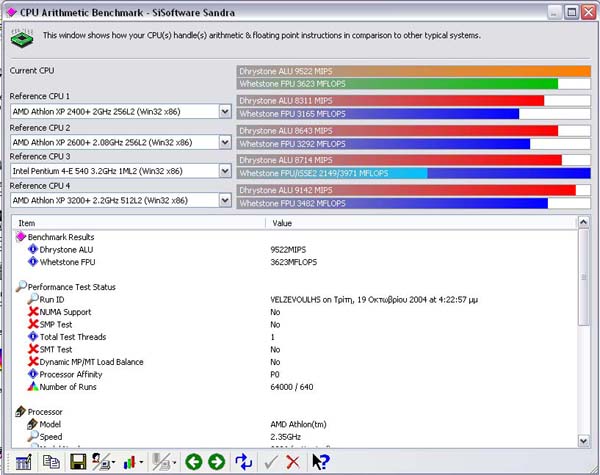
Task: Click the scroll down arrow of results list
Action: pyautogui.click(x=583, y=441)
